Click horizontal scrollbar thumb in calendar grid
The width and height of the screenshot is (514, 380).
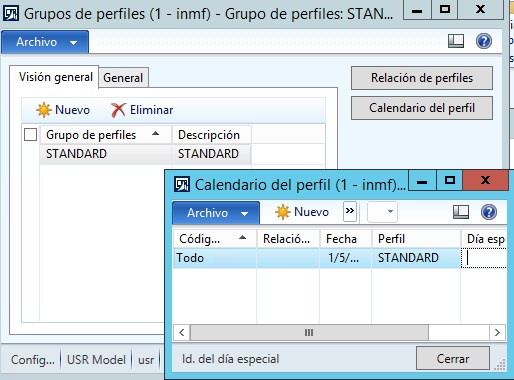click(309, 333)
